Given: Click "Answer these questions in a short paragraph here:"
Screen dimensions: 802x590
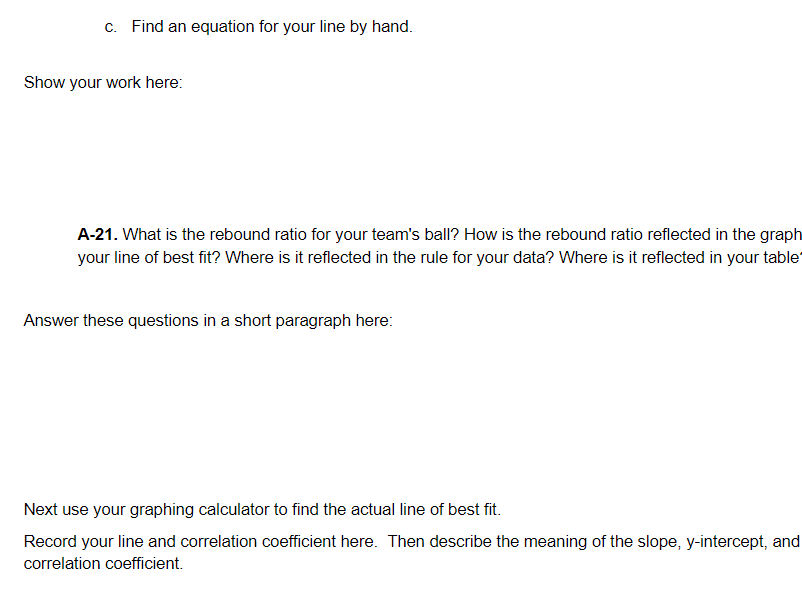Looking at the screenshot, I should tap(208, 320).
